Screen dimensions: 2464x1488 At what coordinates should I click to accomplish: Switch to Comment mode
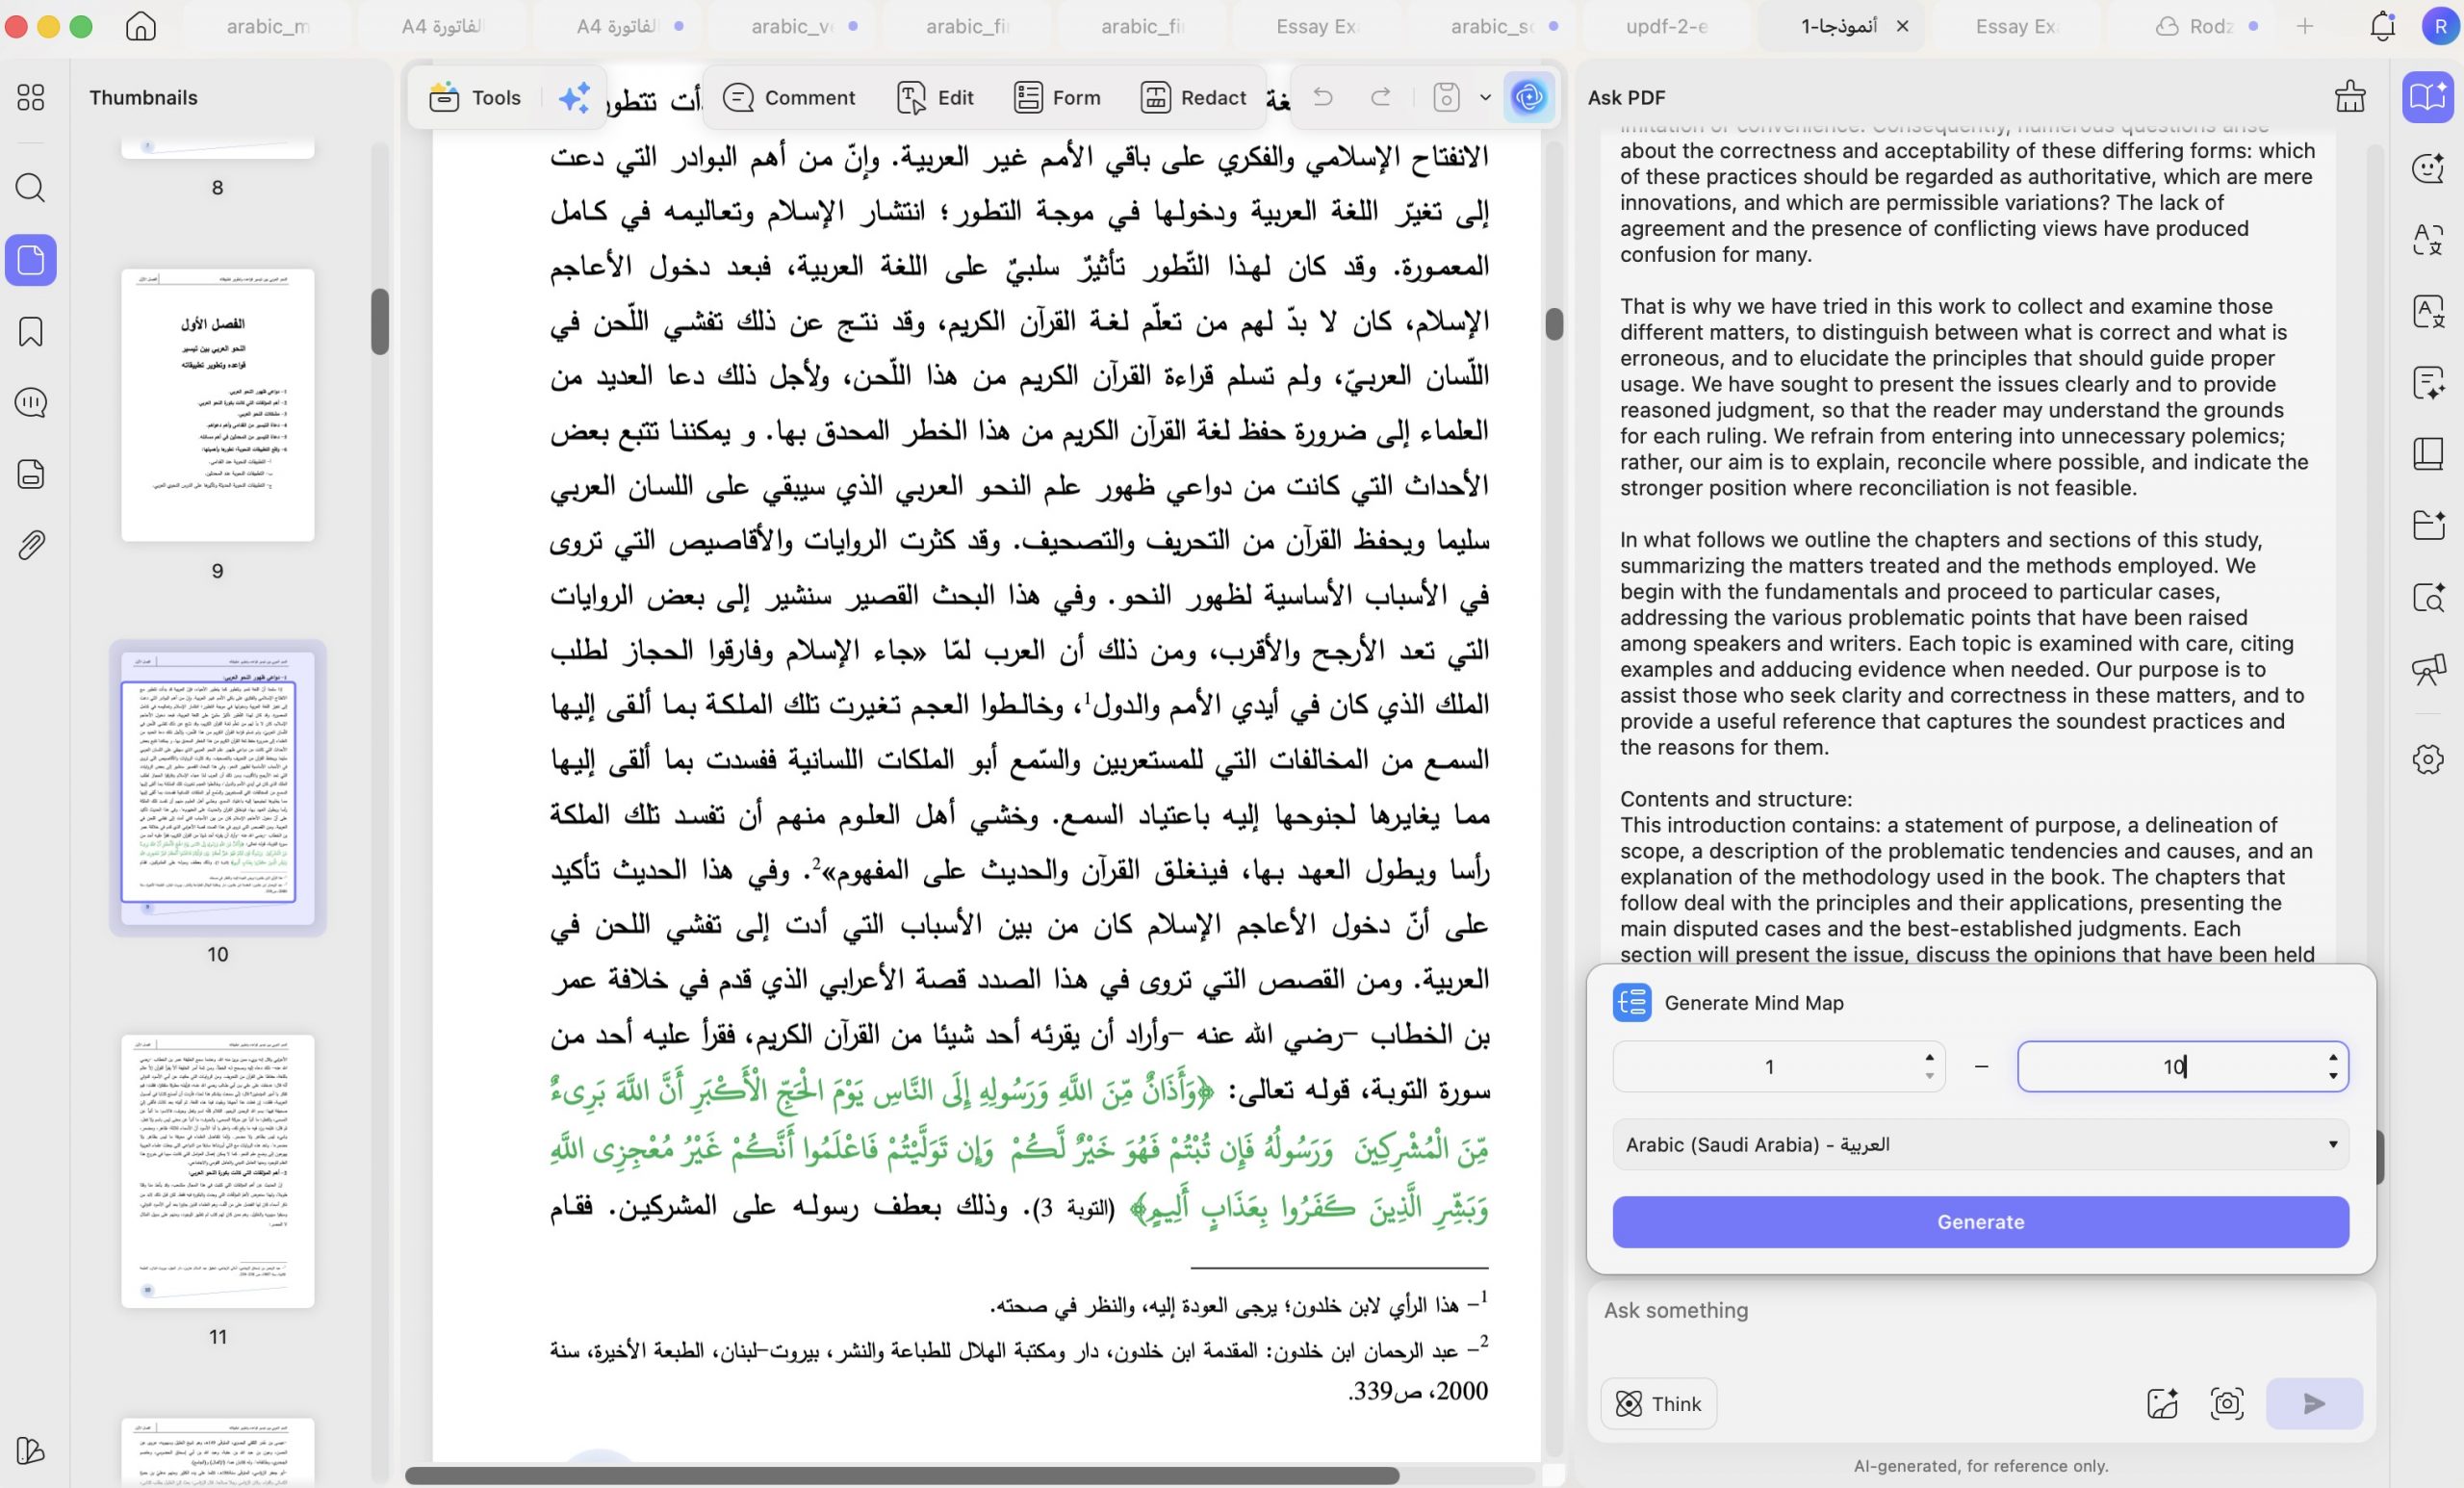tap(789, 97)
